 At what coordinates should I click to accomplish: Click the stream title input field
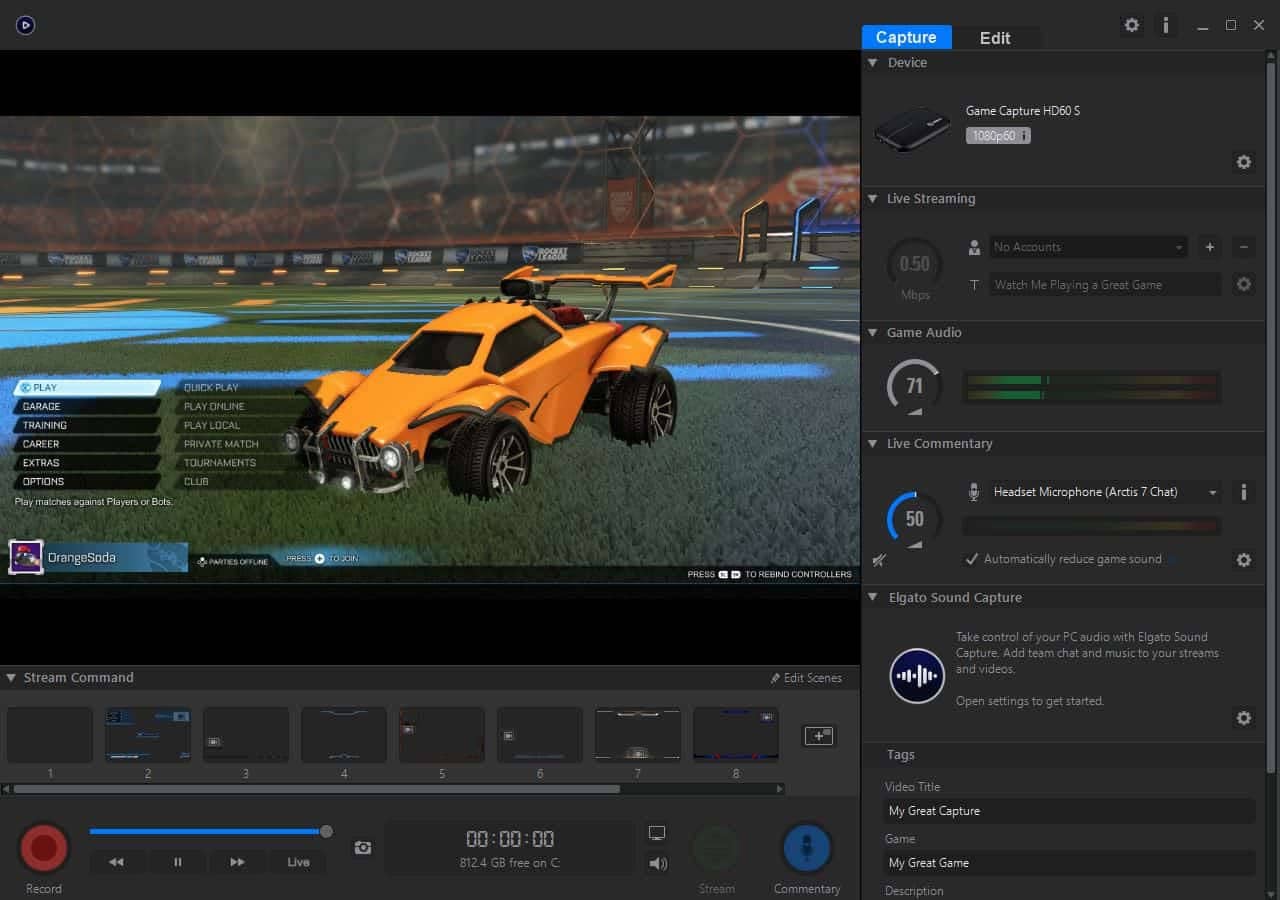(x=1105, y=285)
